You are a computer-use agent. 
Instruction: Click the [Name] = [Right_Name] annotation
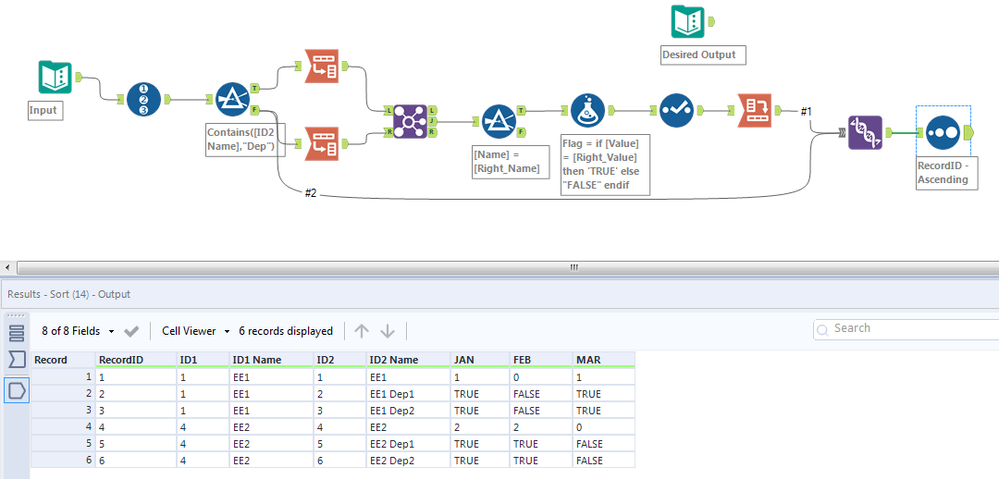tap(510, 162)
